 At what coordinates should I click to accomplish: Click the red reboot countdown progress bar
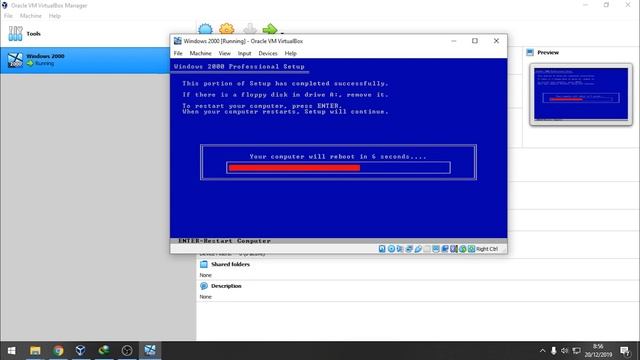tap(294, 167)
